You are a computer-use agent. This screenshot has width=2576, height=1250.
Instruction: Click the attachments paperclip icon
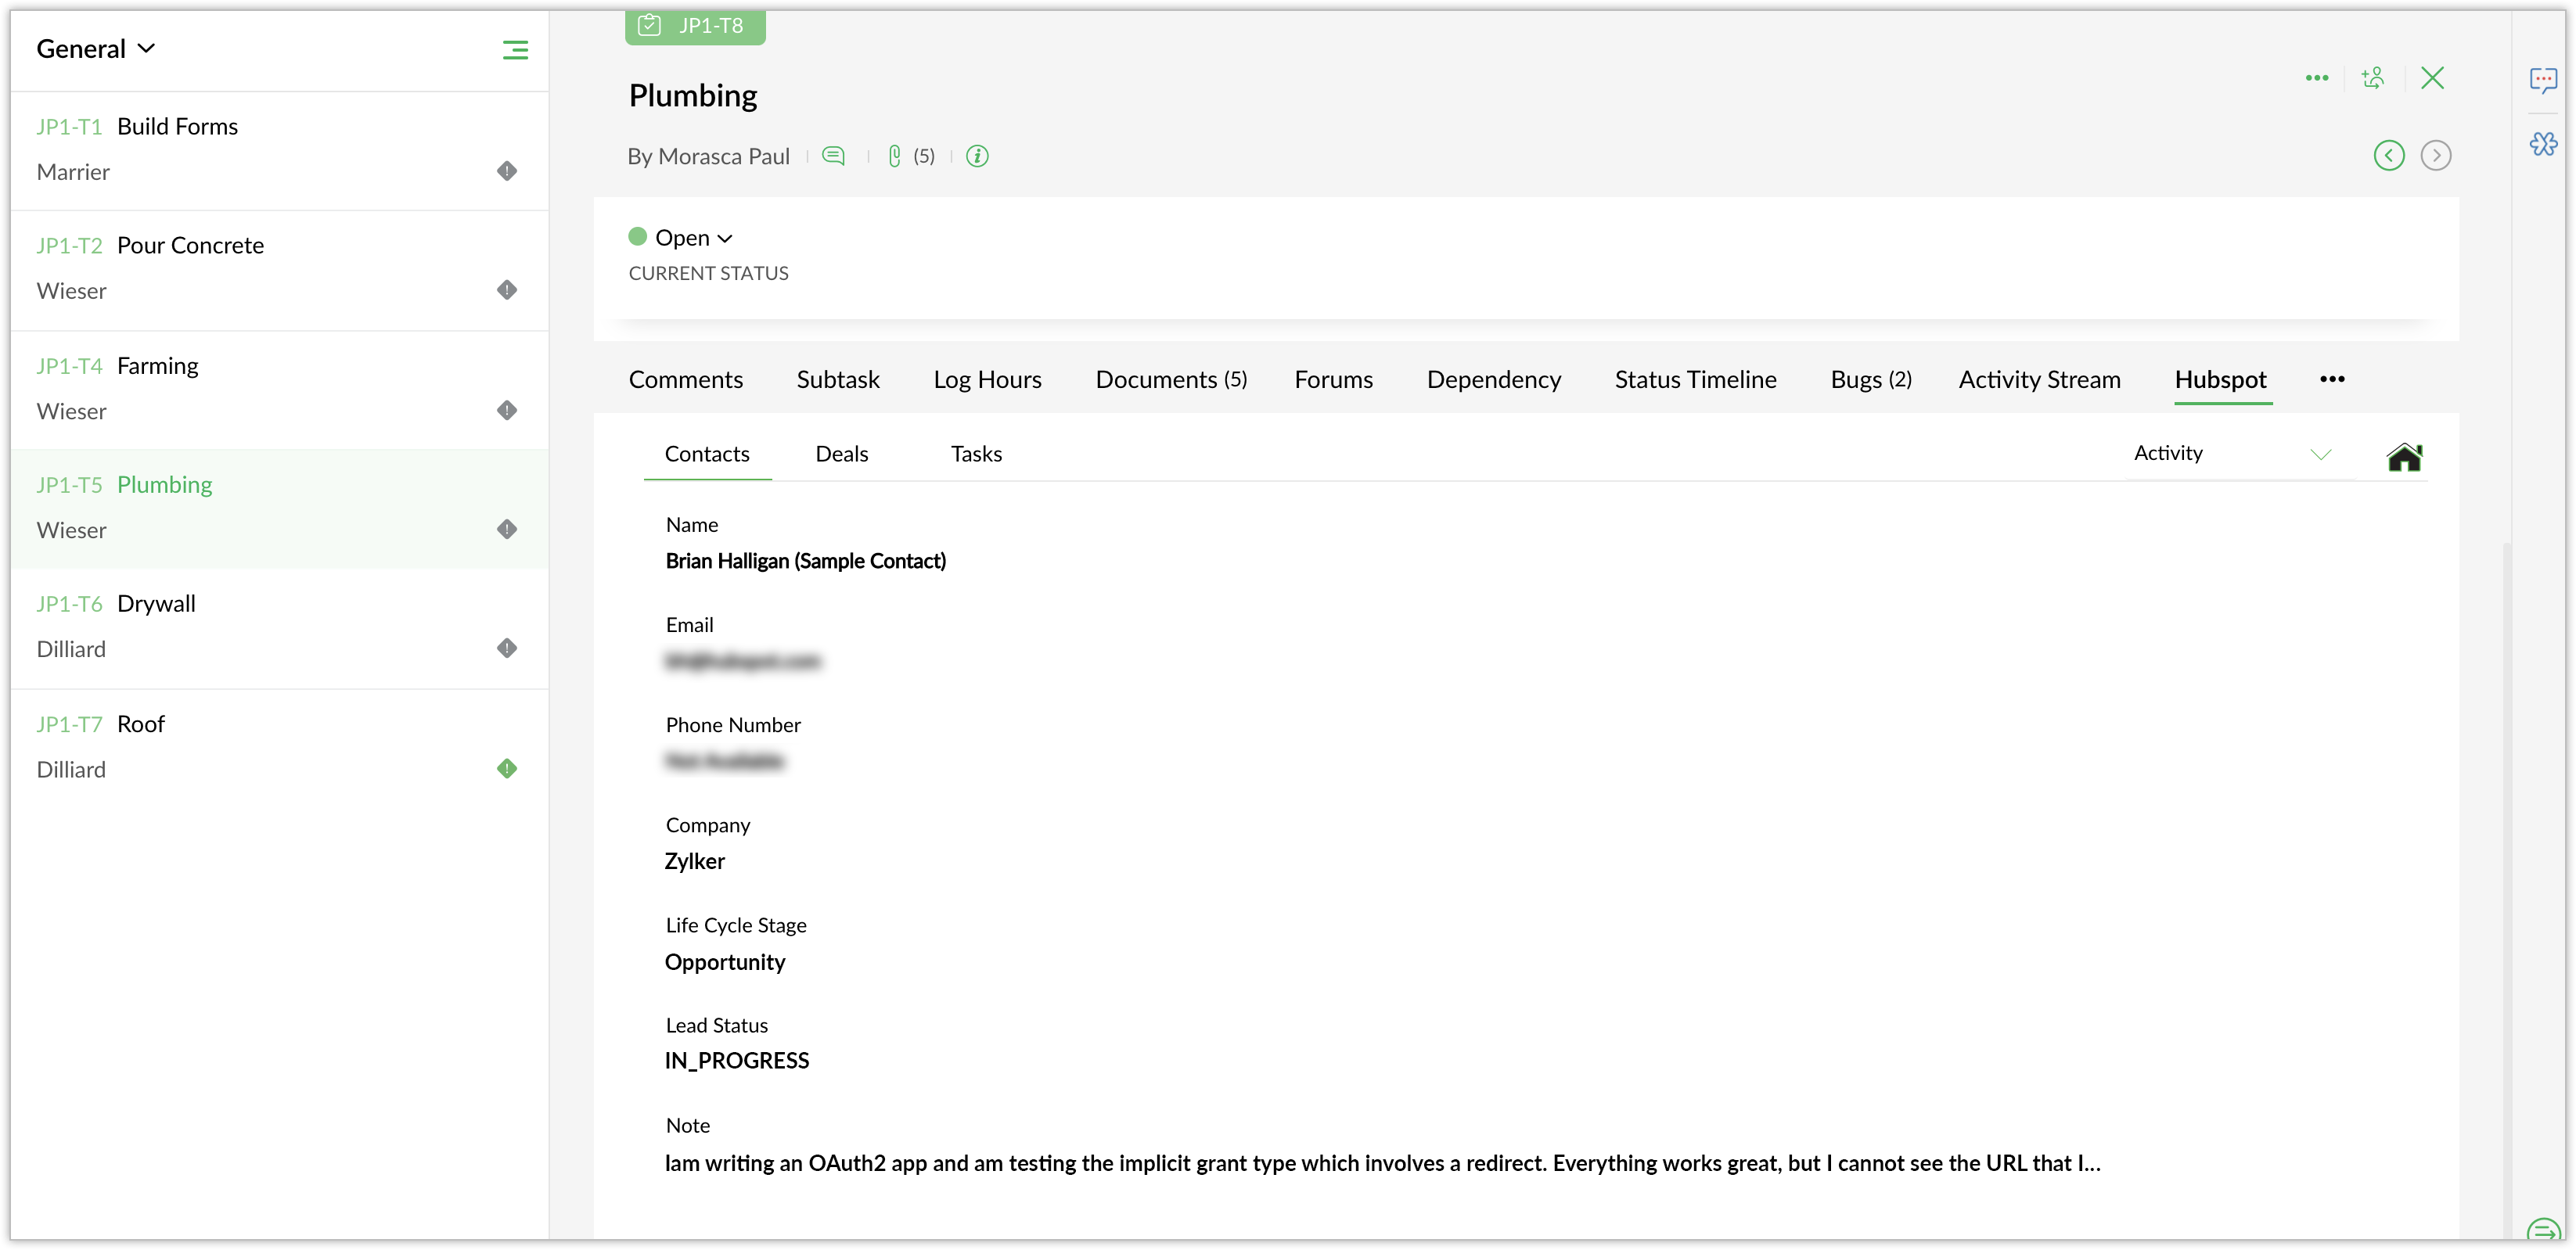click(894, 156)
